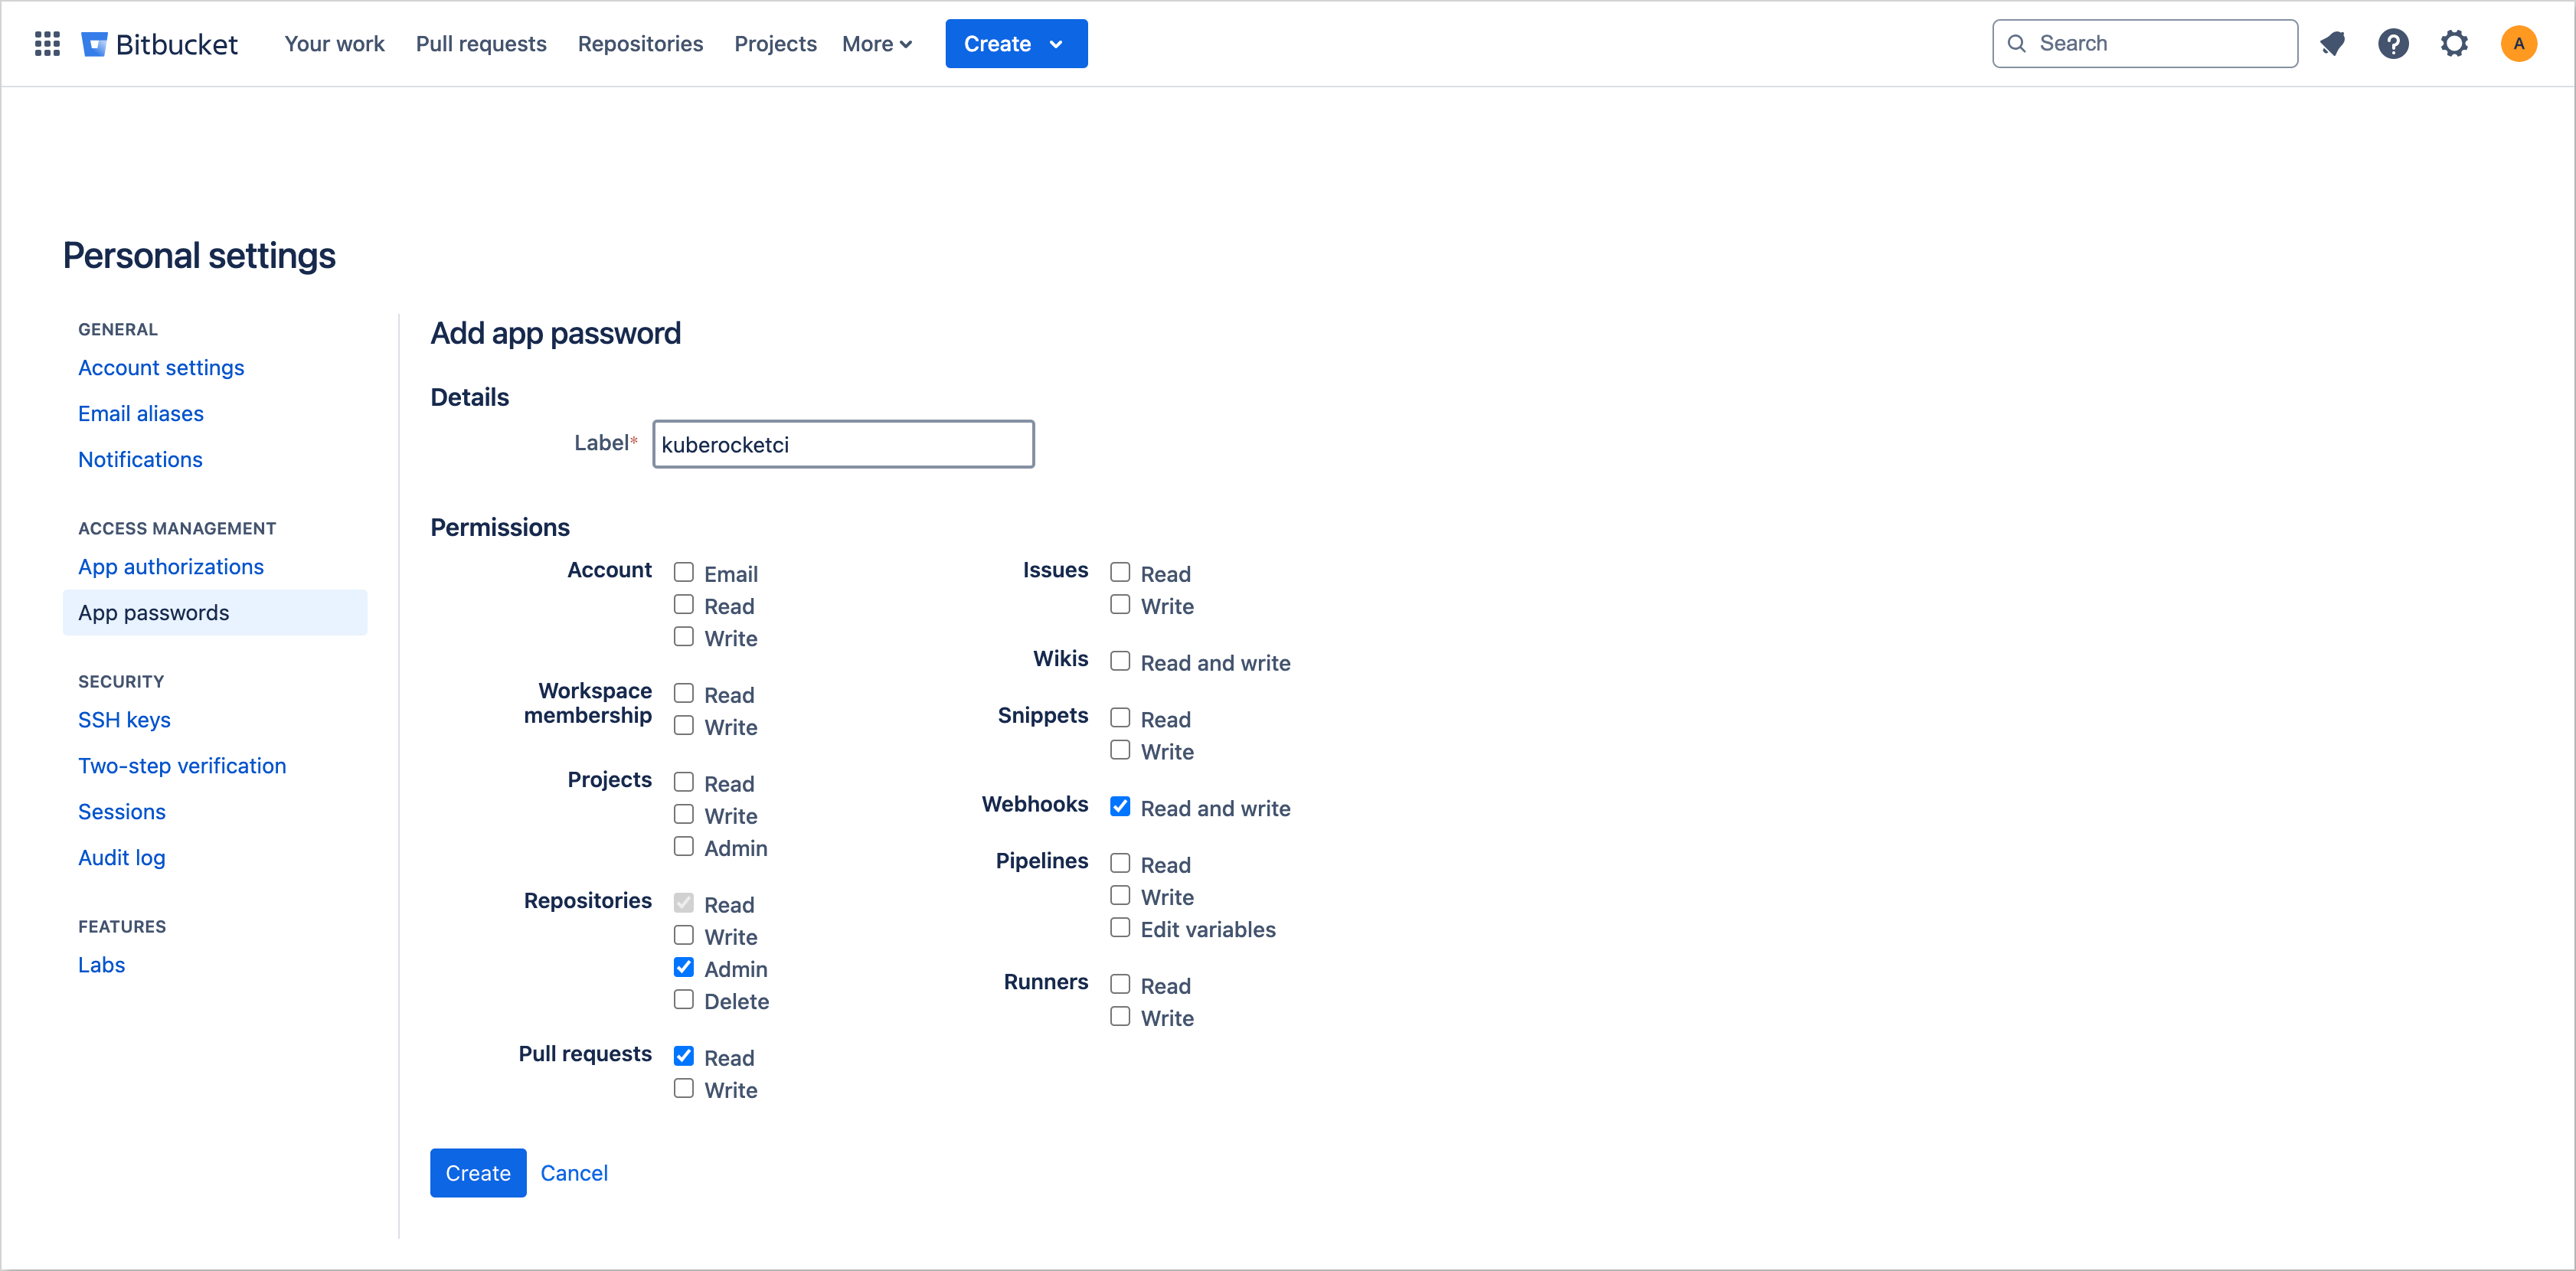Click the Label input field
2576x1271 pixels.
pyautogui.click(x=843, y=443)
